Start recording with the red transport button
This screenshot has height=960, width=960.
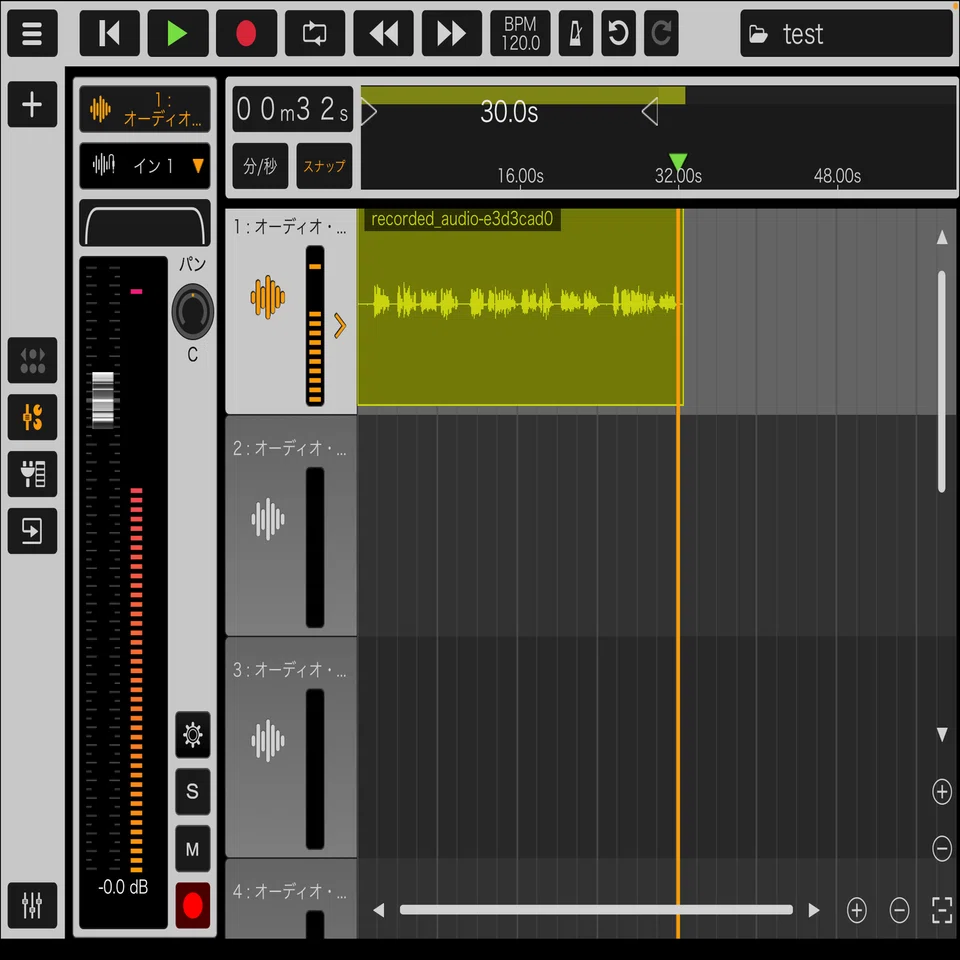coord(246,33)
